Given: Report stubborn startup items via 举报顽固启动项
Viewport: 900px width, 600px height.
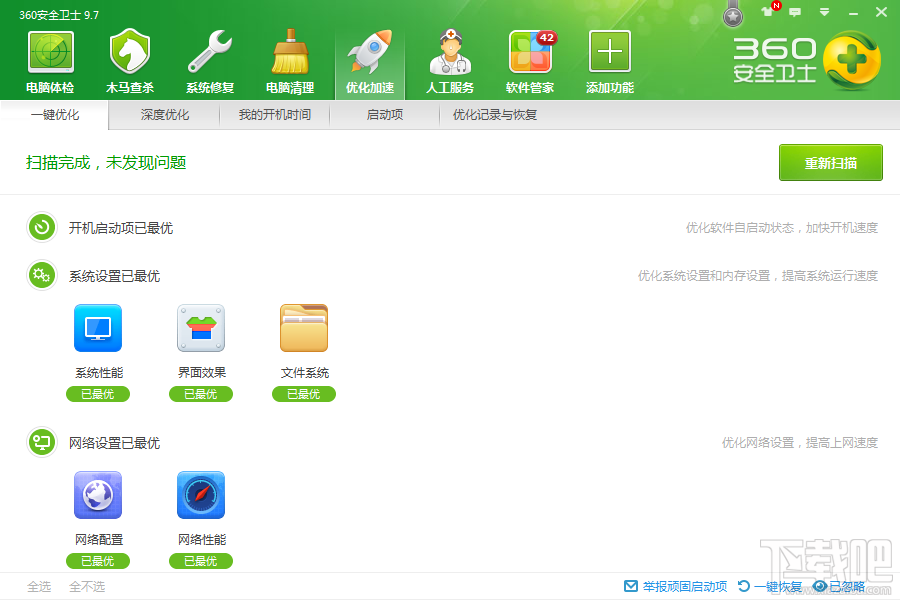Looking at the screenshot, I should pos(685,588).
